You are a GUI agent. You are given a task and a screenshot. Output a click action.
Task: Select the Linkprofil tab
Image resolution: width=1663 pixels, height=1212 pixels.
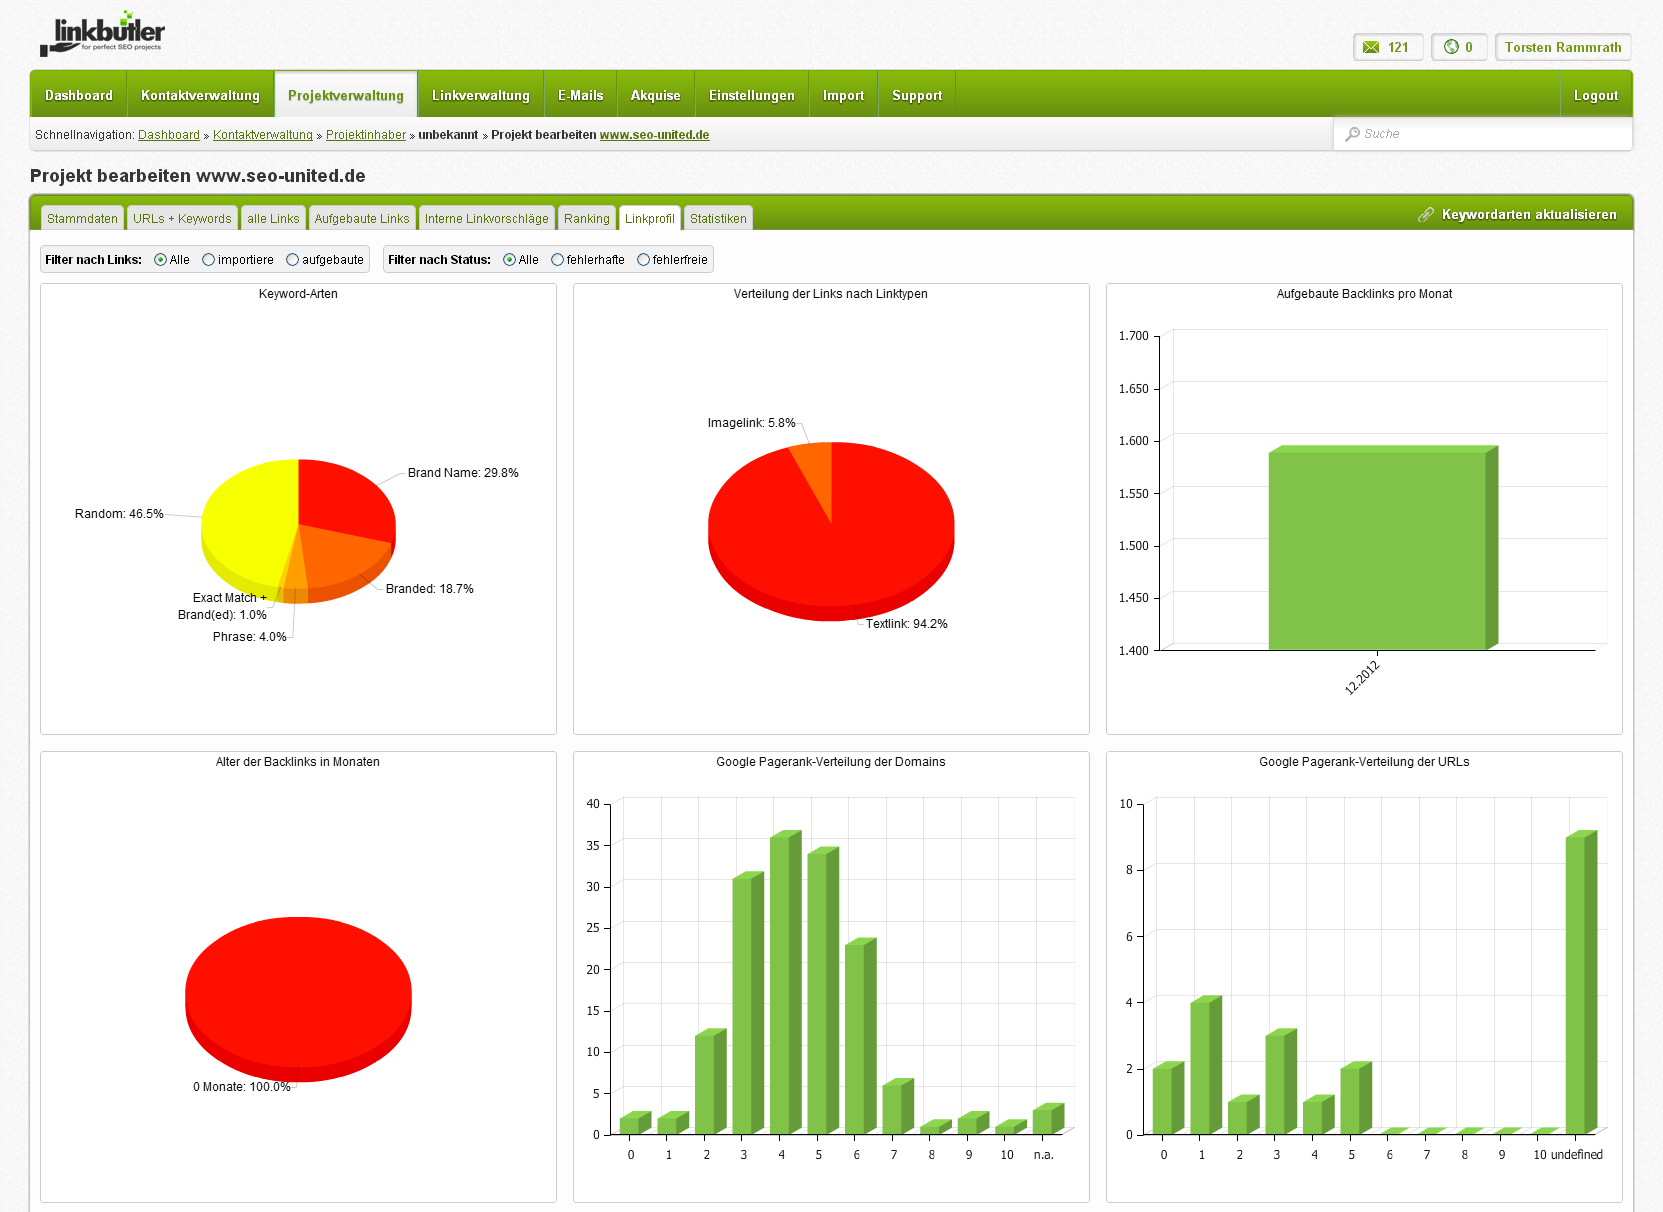[650, 218]
